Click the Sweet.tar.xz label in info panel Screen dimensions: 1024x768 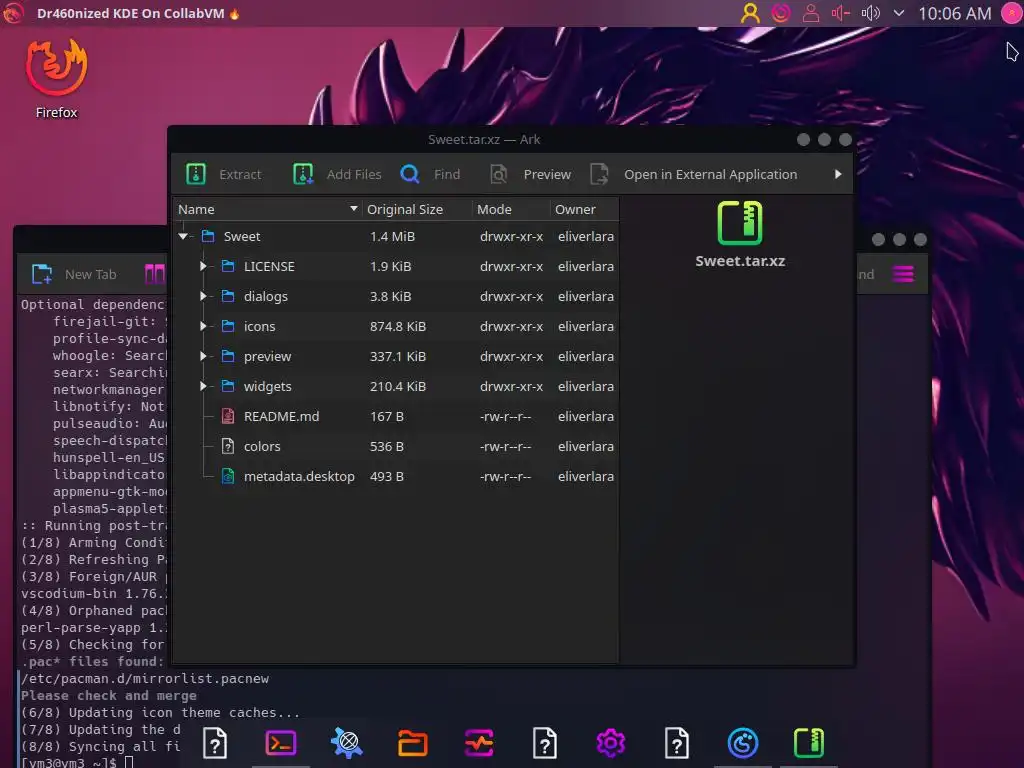click(x=740, y=261)
